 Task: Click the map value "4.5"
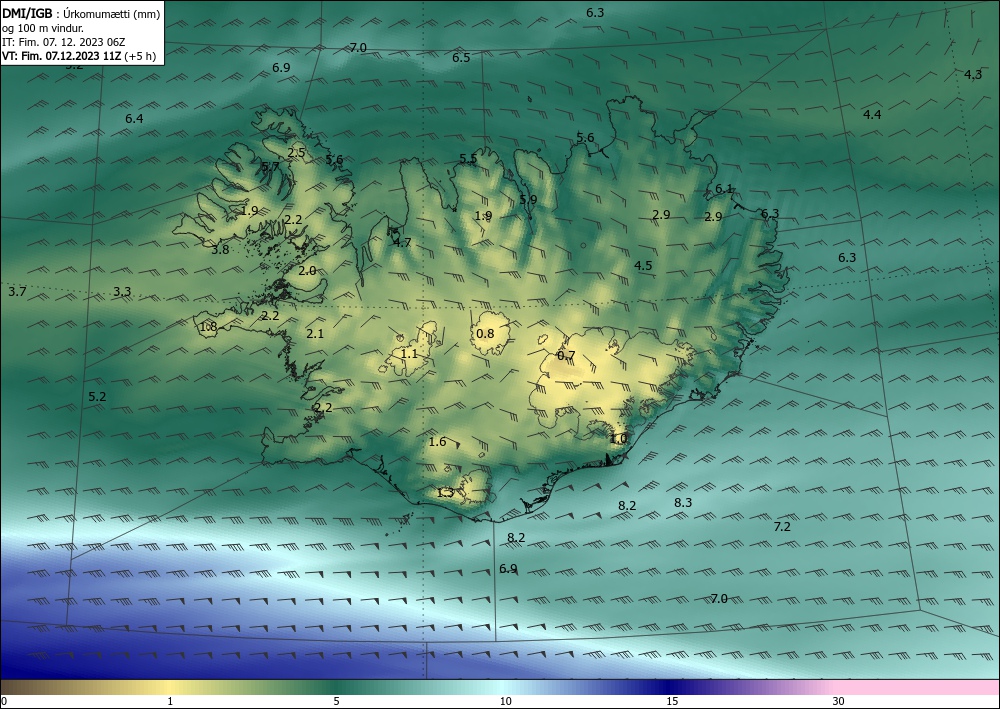click(x=643, y=266)
